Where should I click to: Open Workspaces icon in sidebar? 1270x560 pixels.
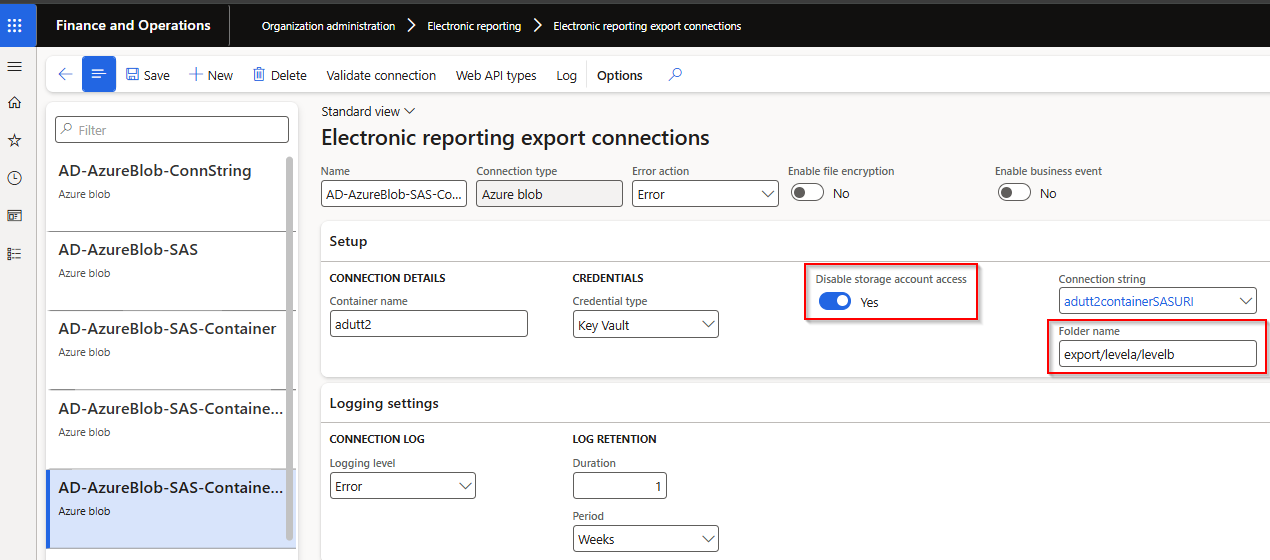click(x=15, y=215)
